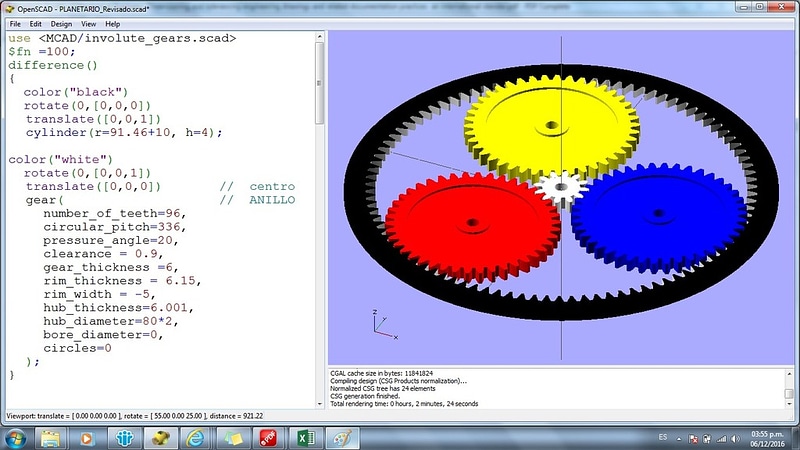This screenshot has width=800, height=450.
Task: Open the Edit menu
Action: [x=35, y=24]
